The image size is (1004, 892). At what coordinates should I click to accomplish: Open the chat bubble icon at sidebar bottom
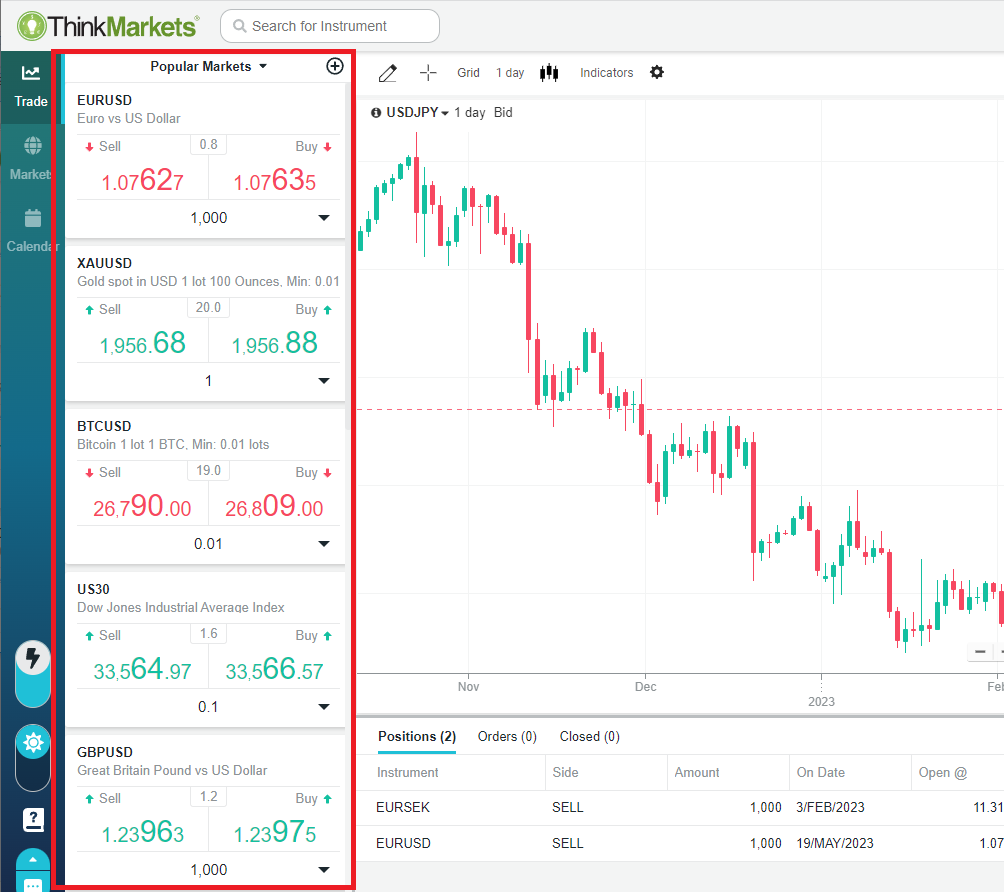(x=33, y=884)
